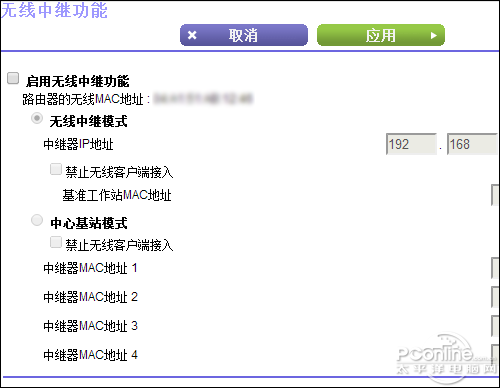Check 禁止无线客户端接入 under 中心基站模式

click(x=56, y=242)
